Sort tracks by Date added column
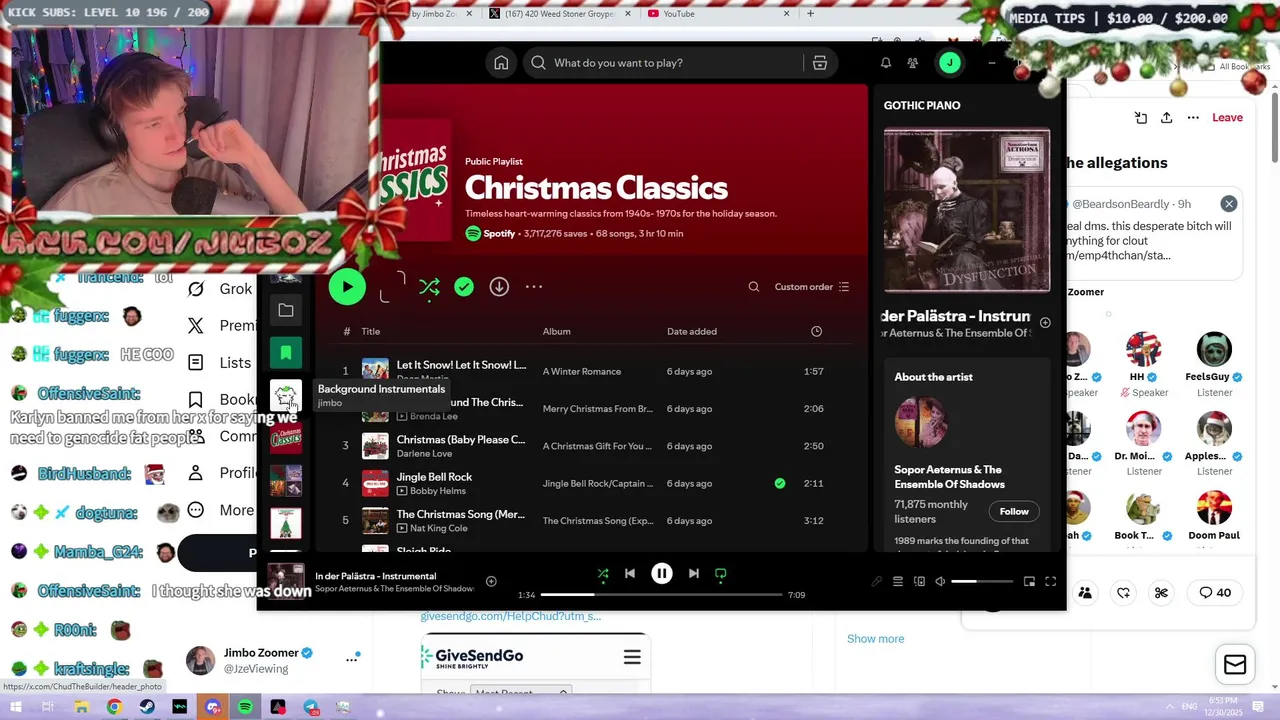The image size is (1280, 720). 692,331
